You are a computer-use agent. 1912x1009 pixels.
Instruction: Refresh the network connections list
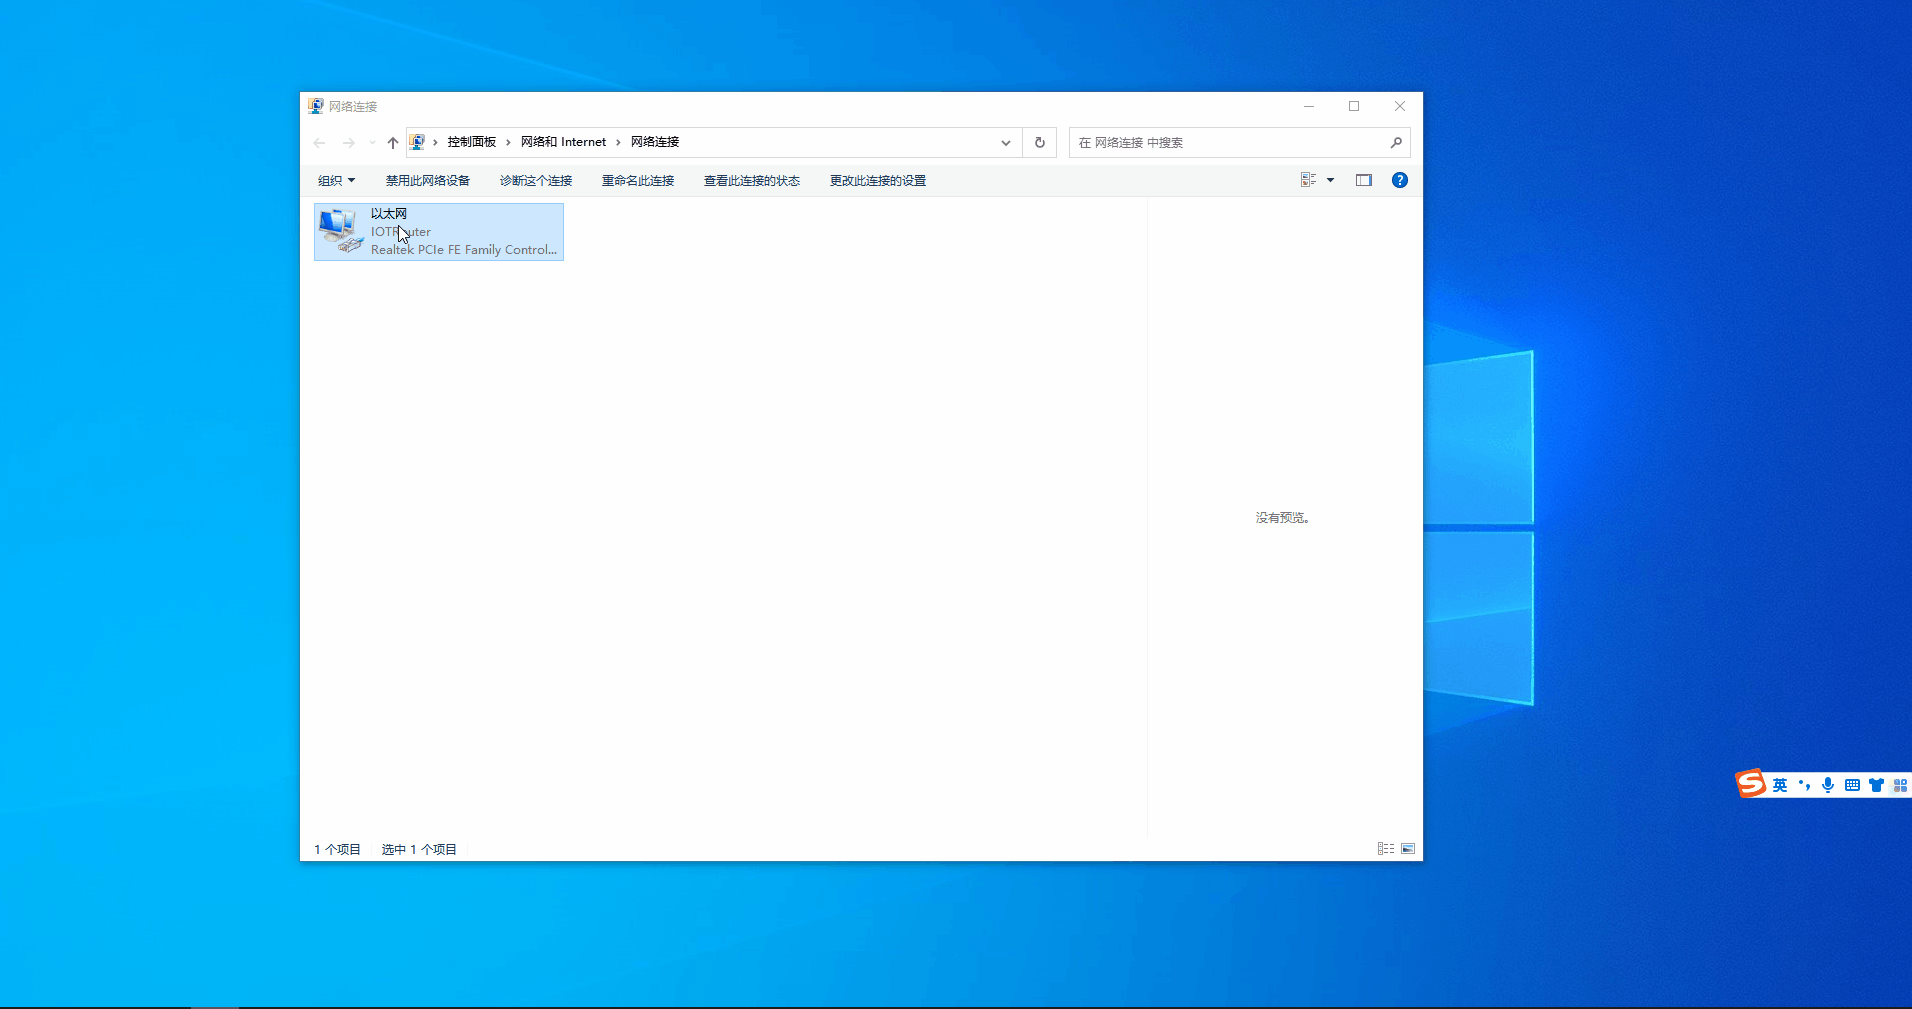pyautogui.click(x=1040, y=143)
